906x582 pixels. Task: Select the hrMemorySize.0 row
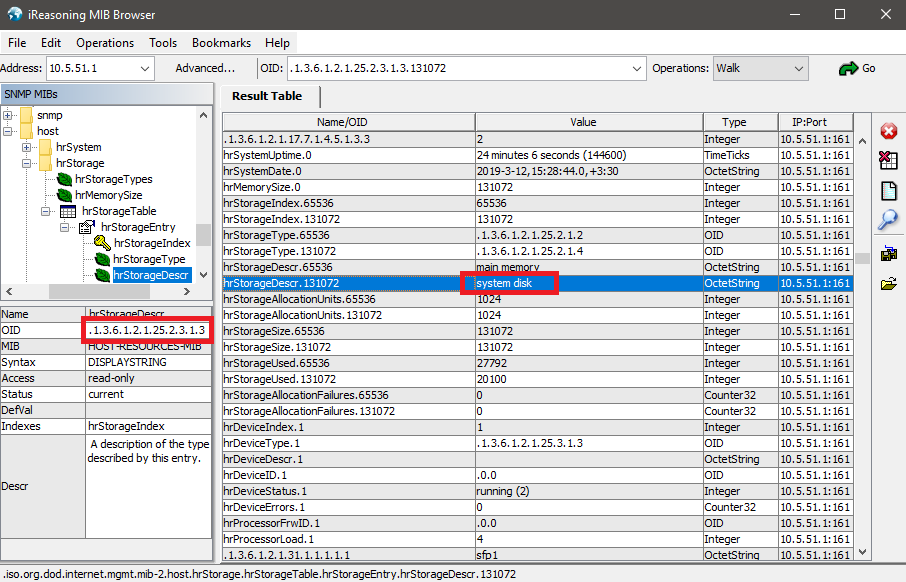537,187
